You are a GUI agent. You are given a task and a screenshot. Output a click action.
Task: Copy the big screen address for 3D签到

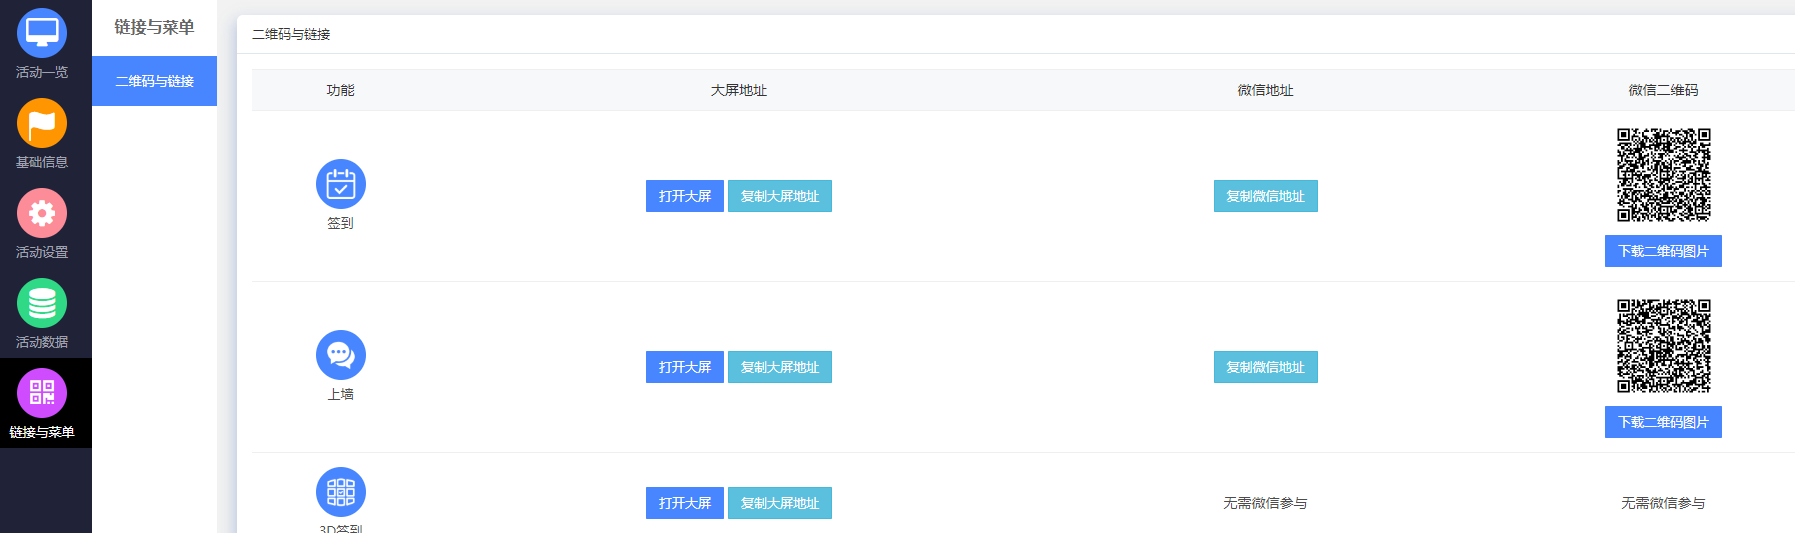[x=780, y=503]
